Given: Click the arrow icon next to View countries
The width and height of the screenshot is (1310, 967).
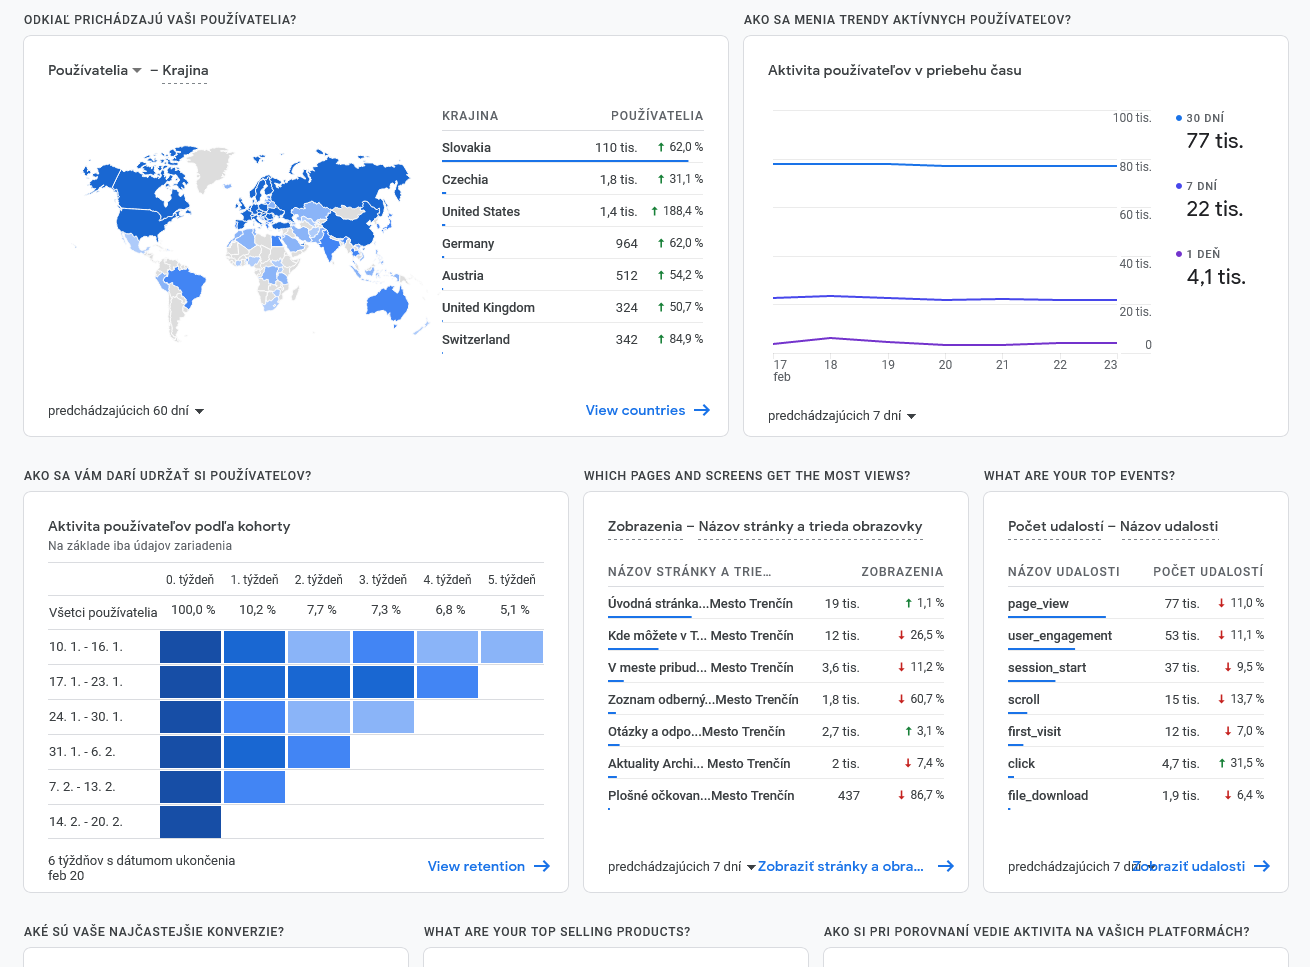Looking at the screenshot, I should pyautogui.click(x=702, y=410).
